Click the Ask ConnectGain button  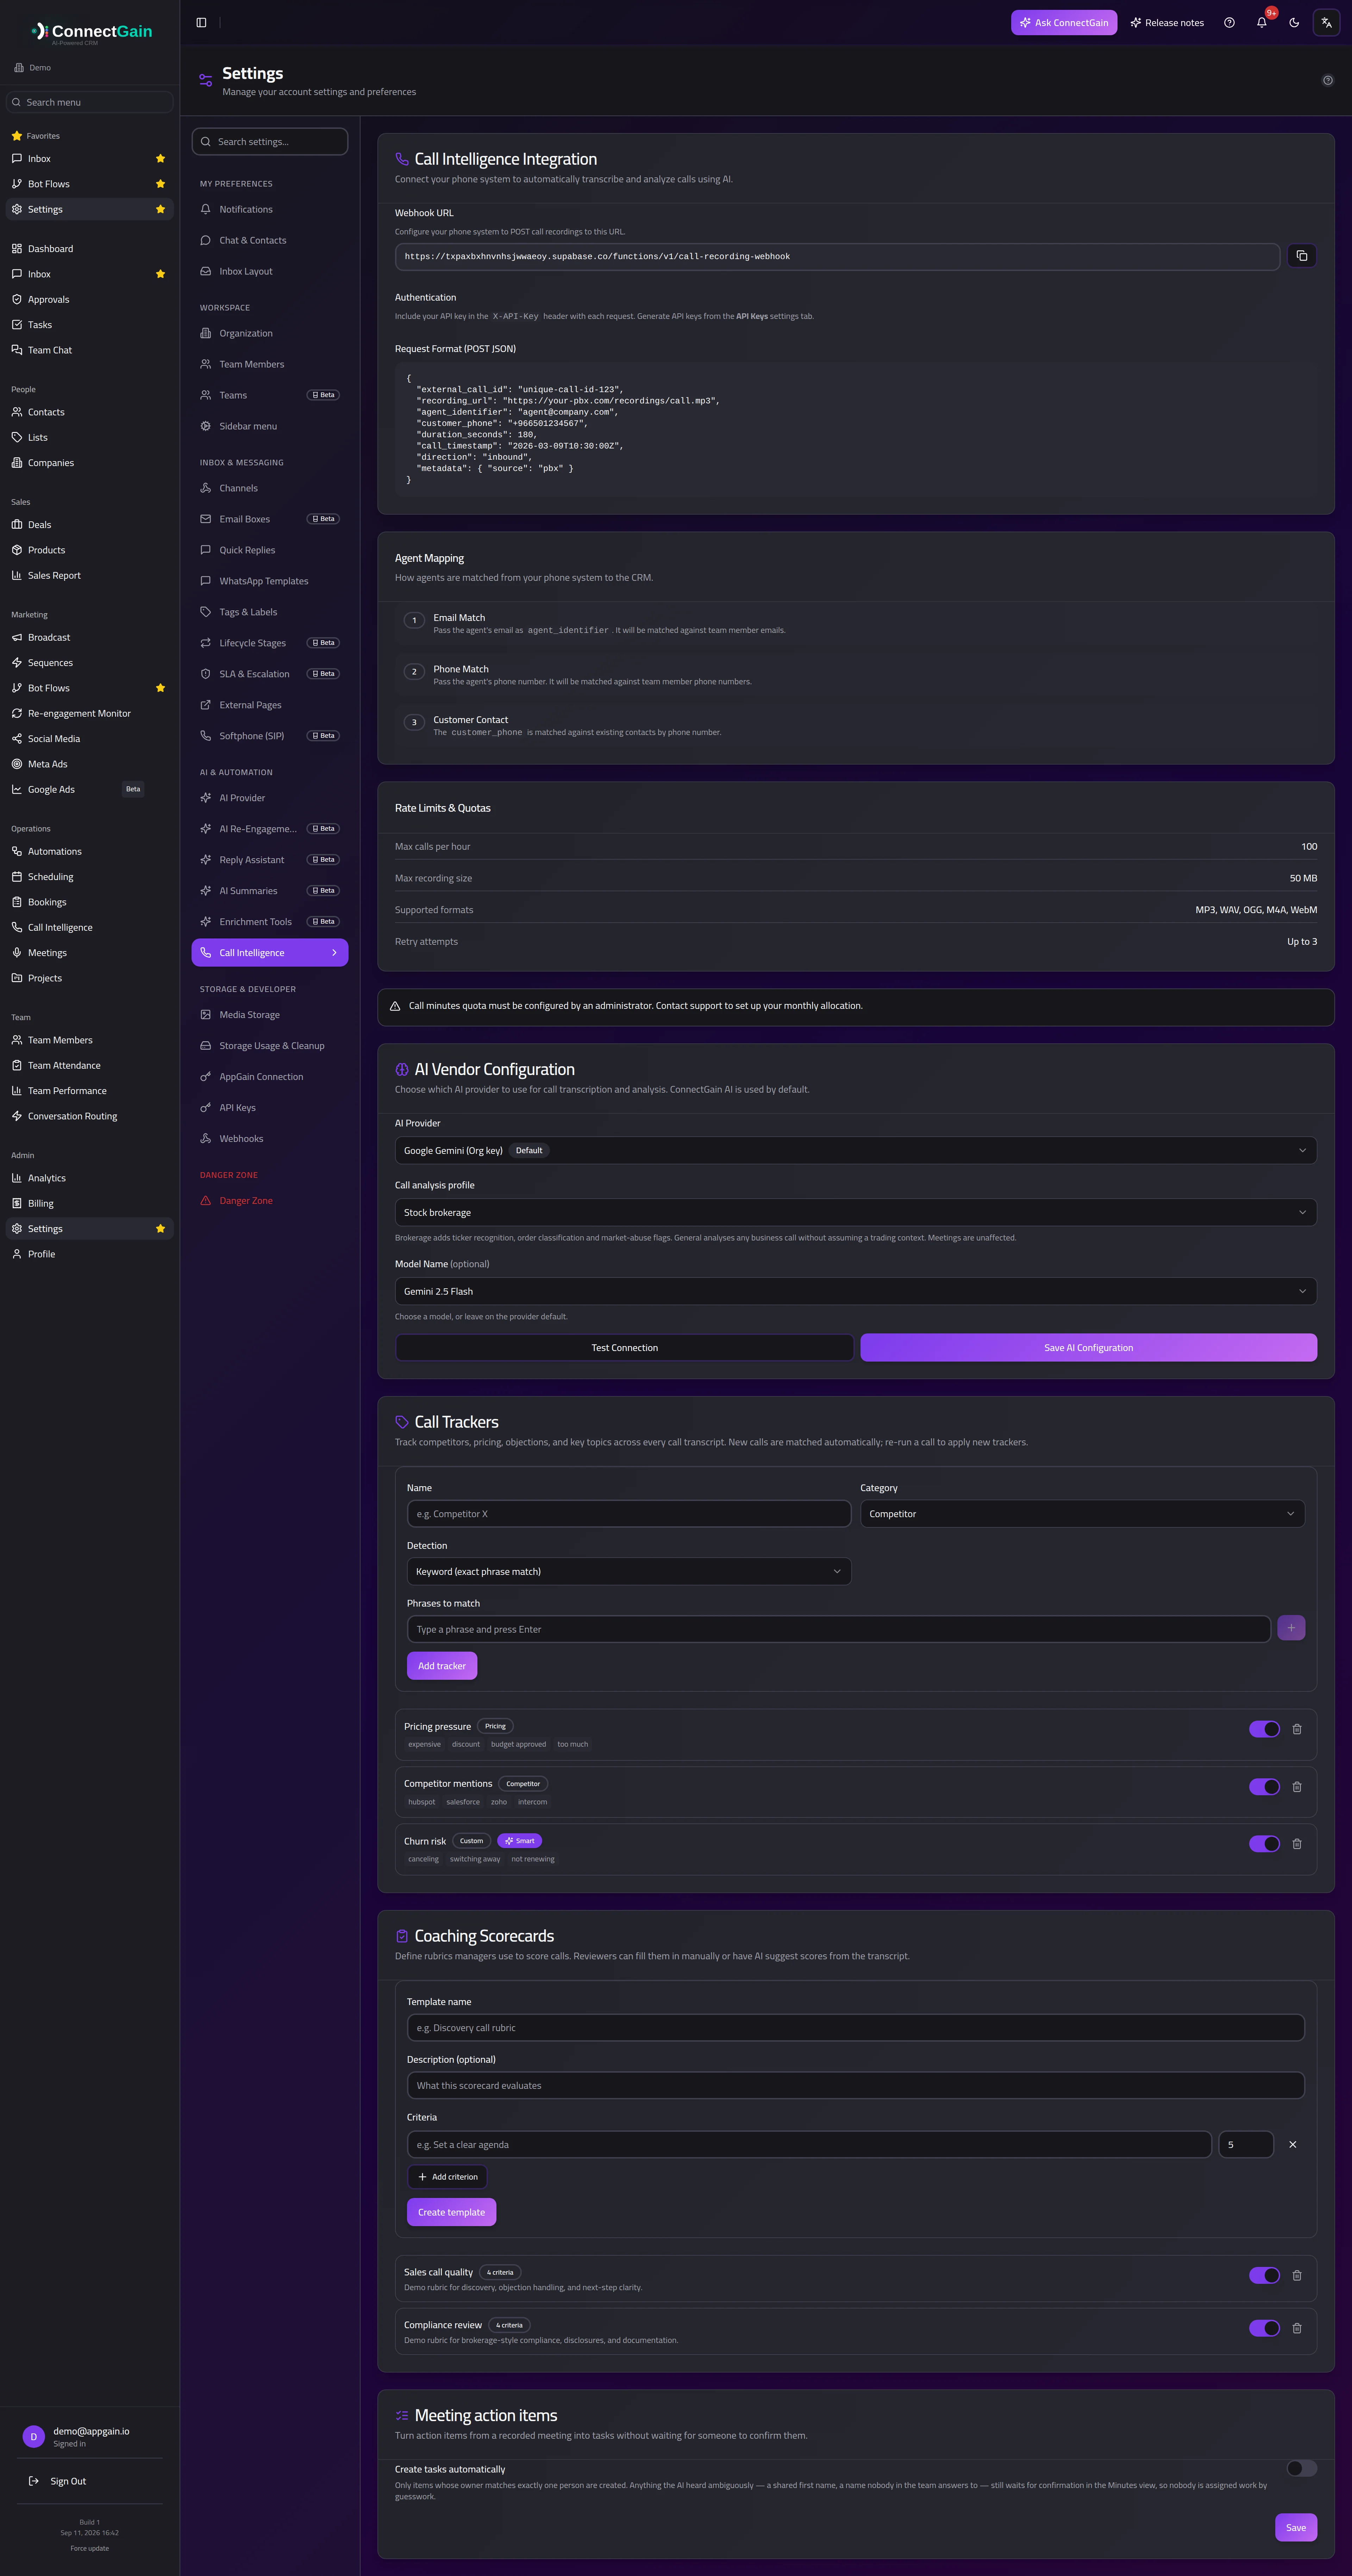[x=1064, y=22]
